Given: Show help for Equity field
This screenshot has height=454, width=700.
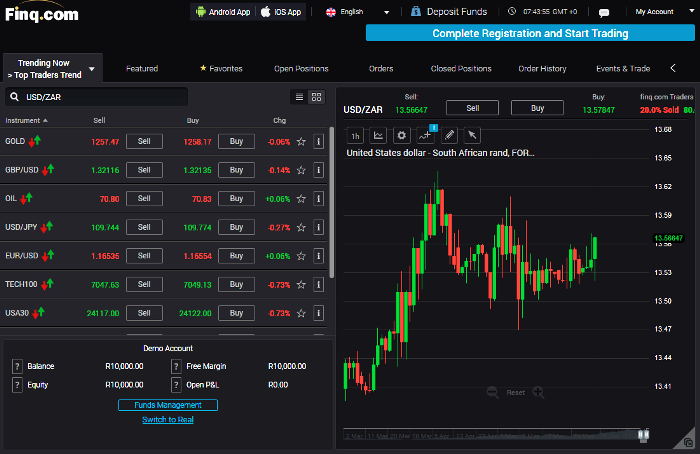Looking at the screenshot, I should point(17,385).
